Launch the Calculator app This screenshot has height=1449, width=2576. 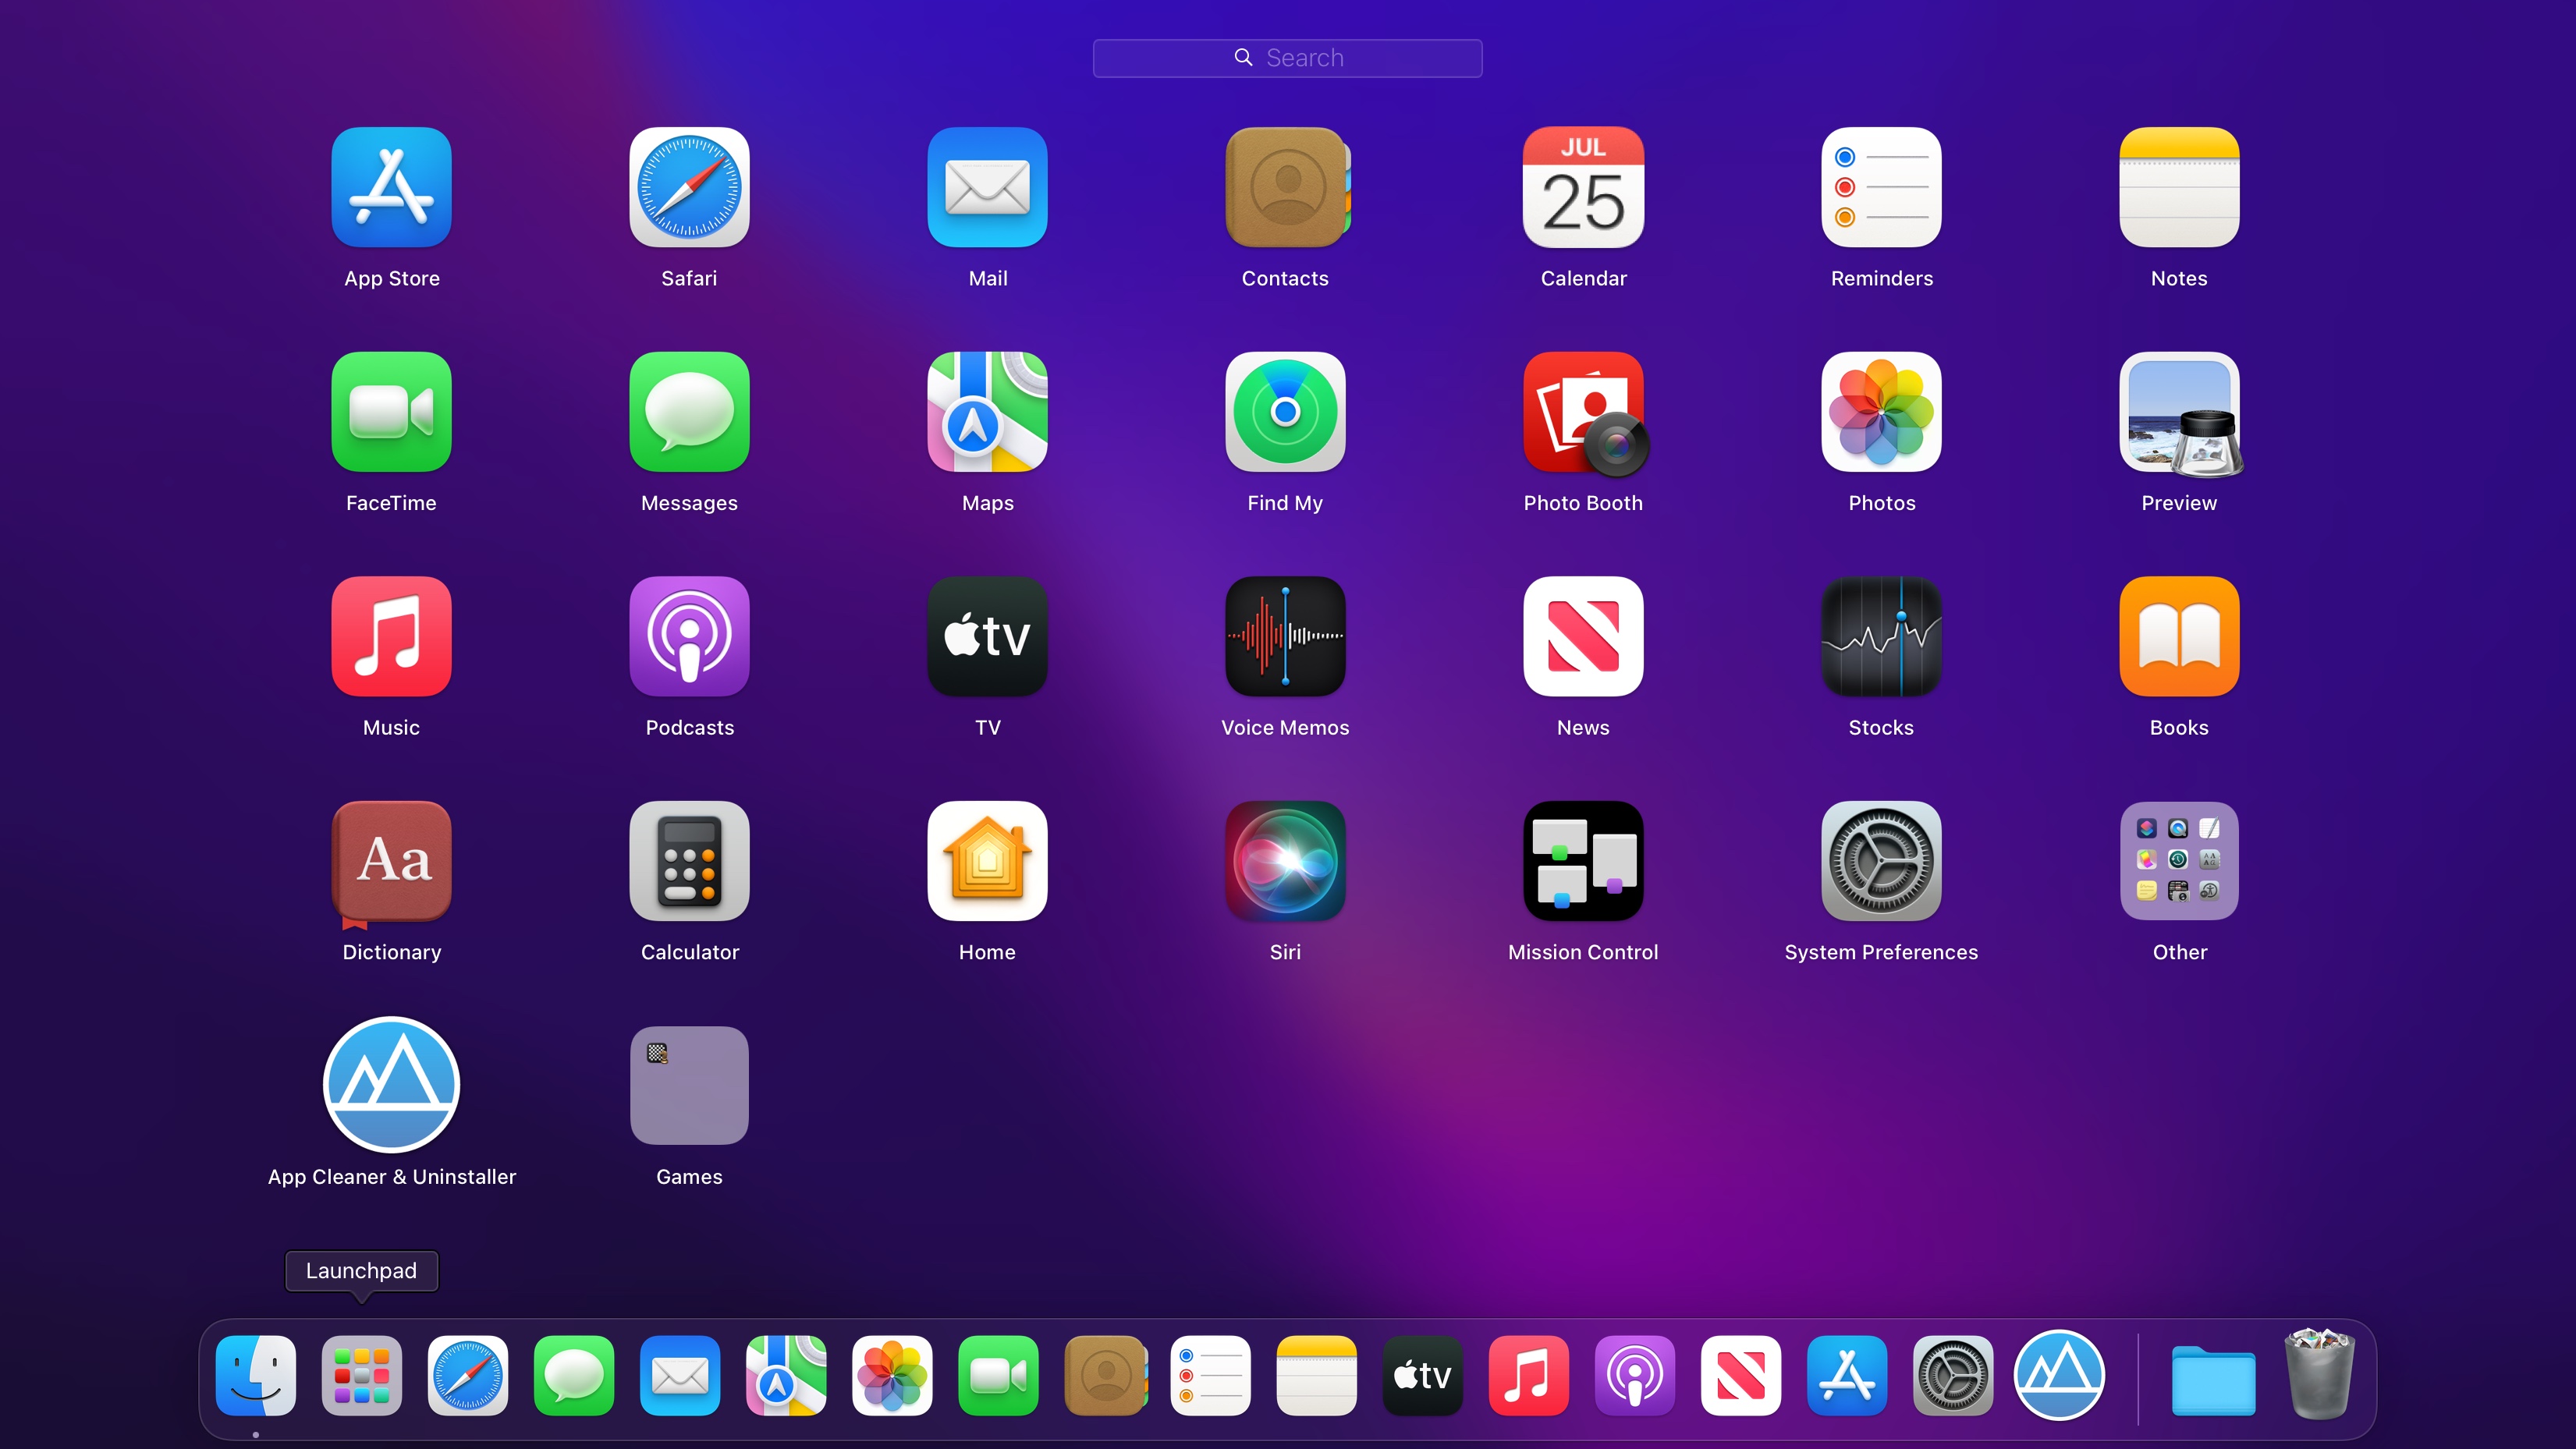click(689, 861)
